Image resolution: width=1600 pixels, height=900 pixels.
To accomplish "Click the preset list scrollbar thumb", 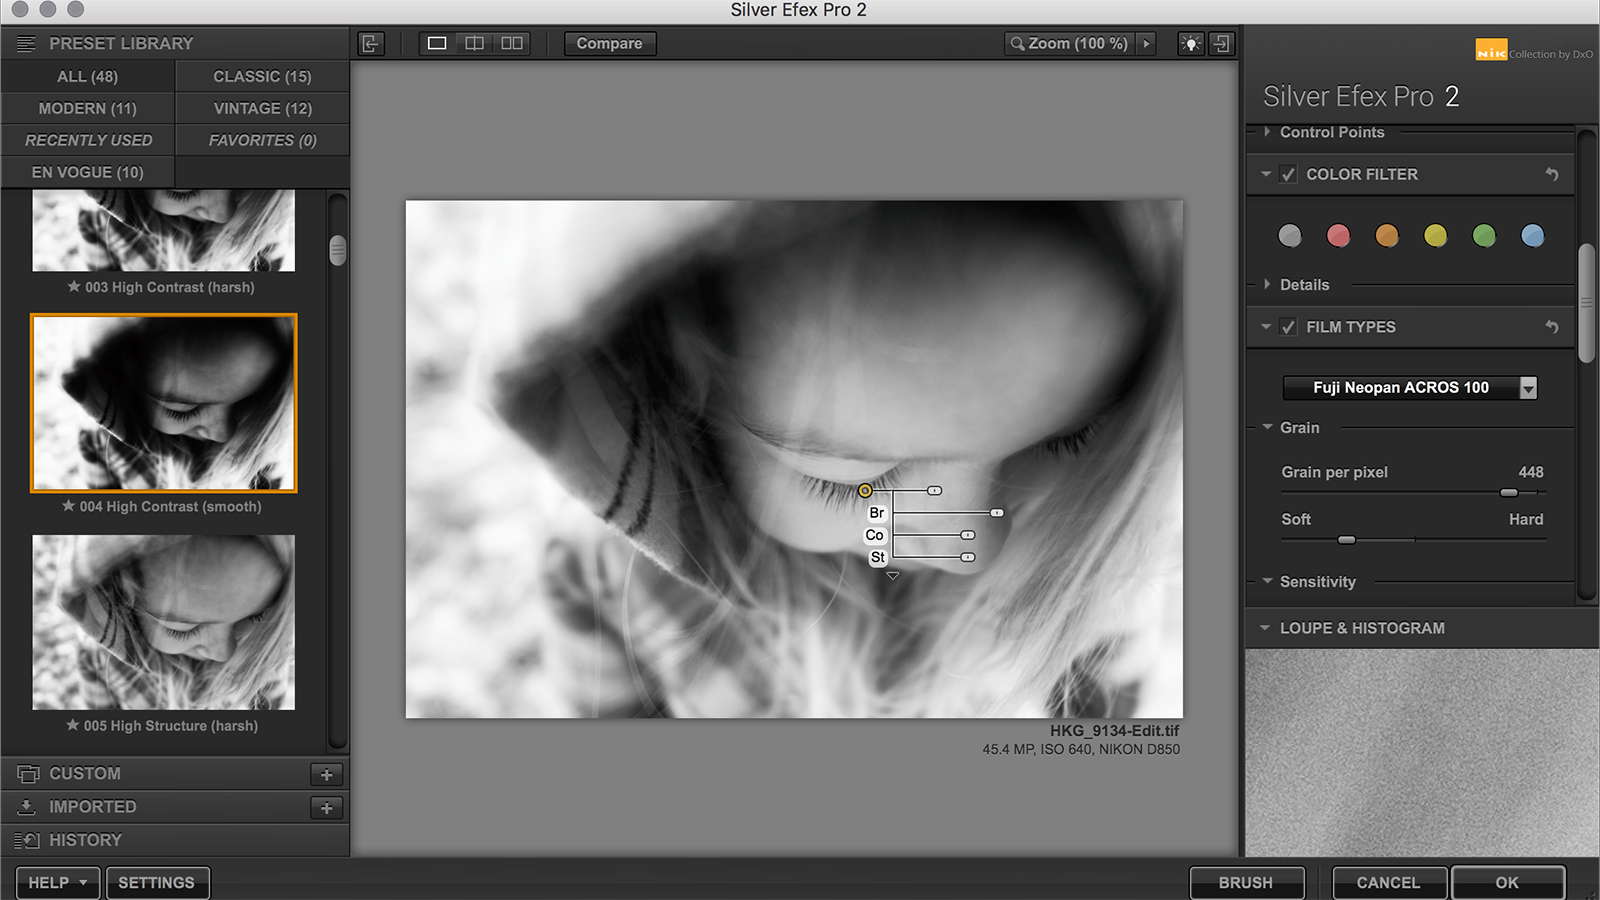I will [338, 250].
